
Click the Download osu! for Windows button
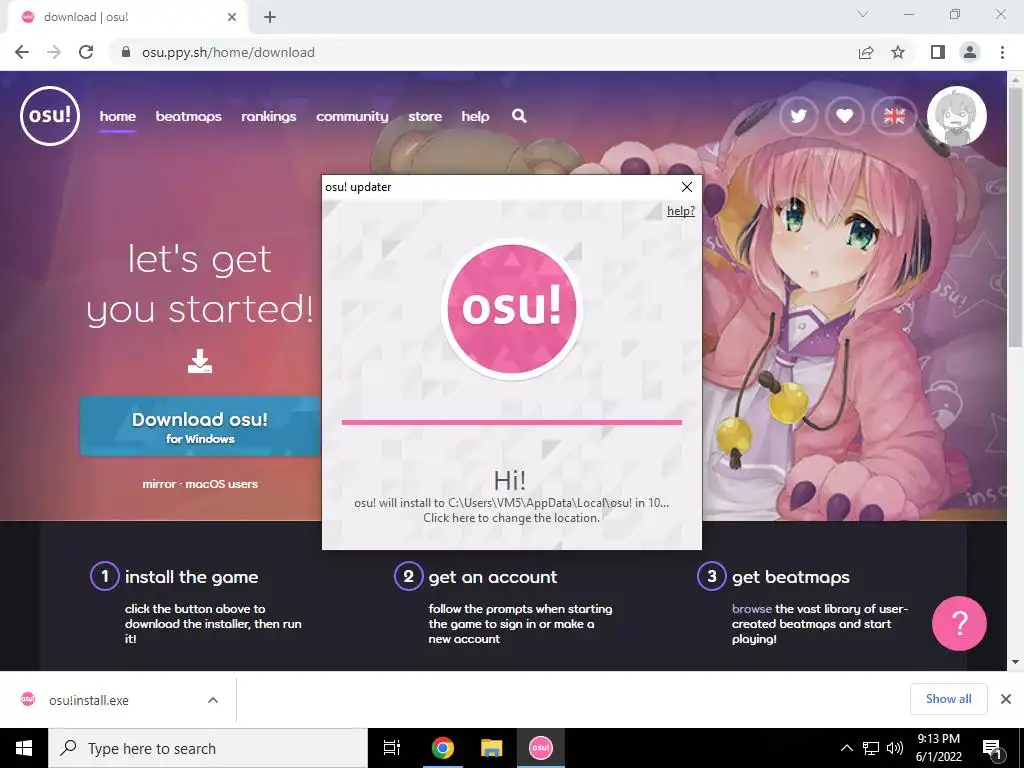[200, 427]
